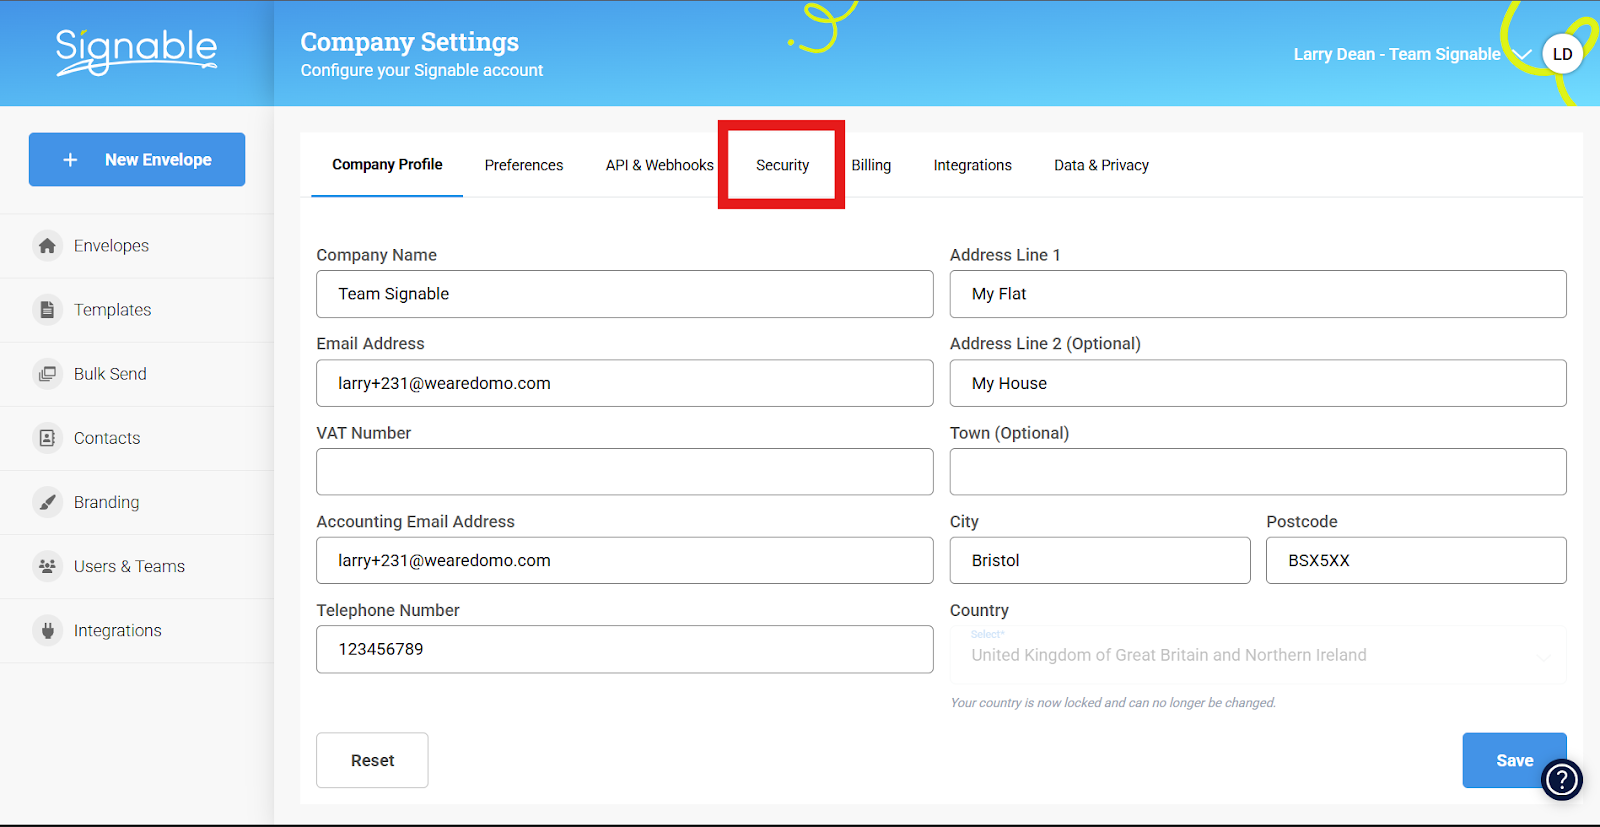Open the Country dropdown

pos(1258,655)
